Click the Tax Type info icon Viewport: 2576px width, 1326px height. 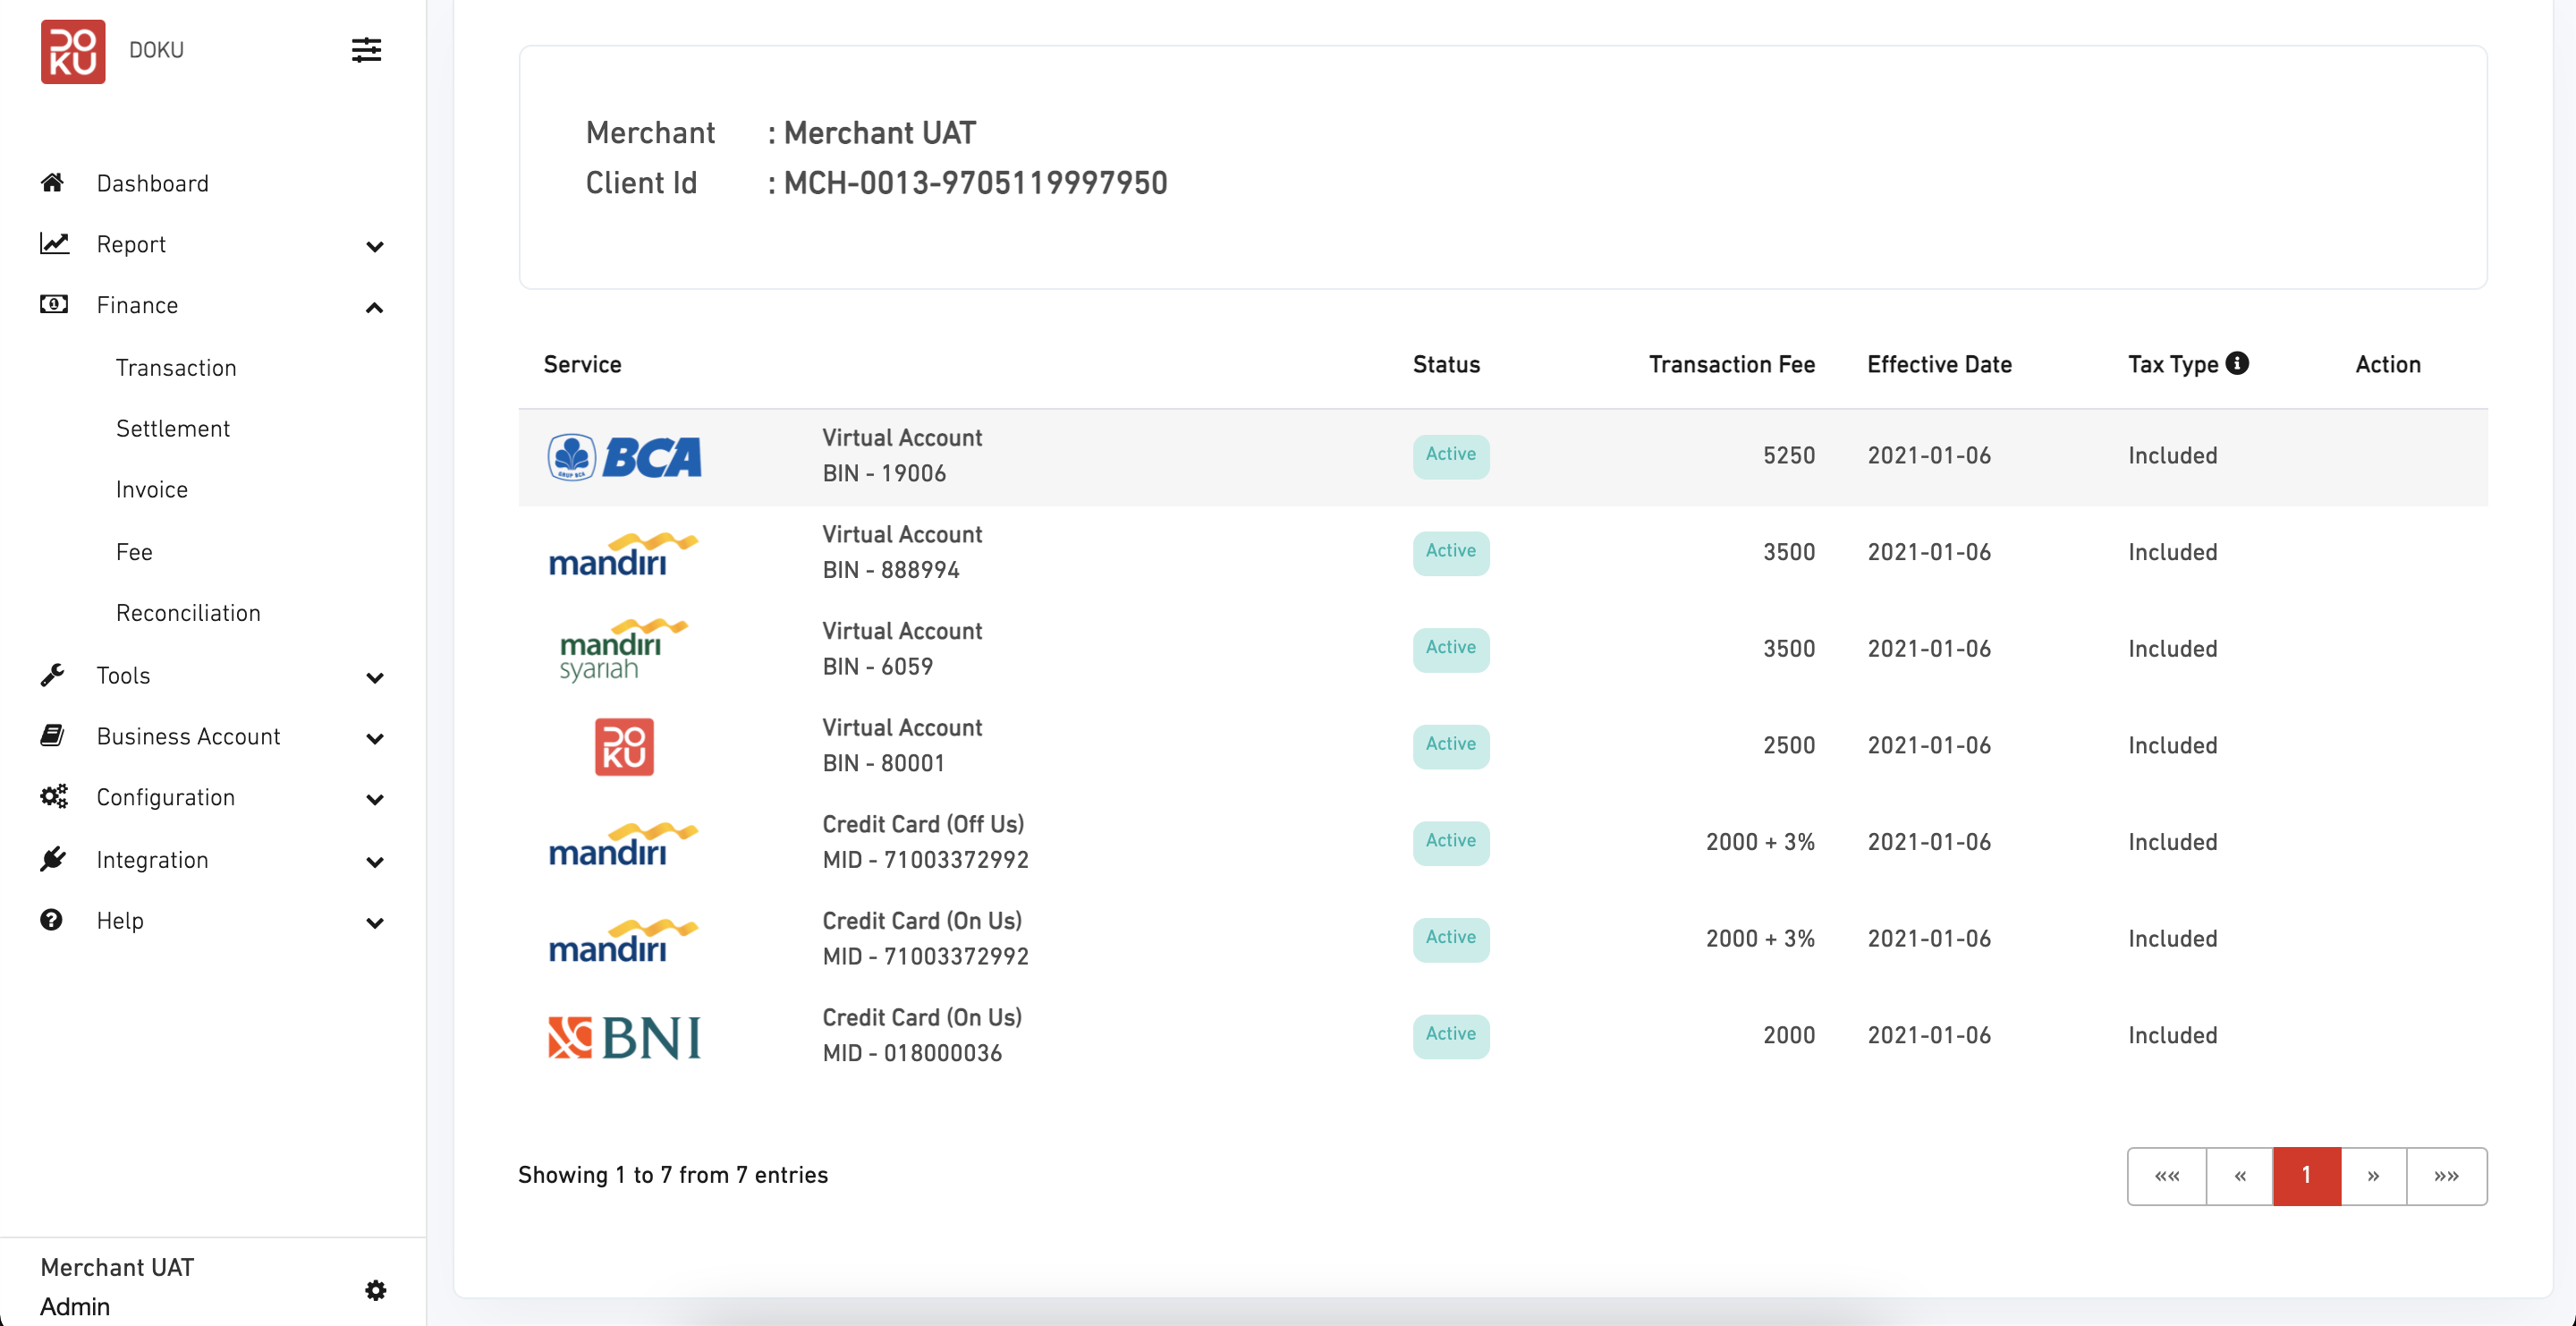point(2238,363)
